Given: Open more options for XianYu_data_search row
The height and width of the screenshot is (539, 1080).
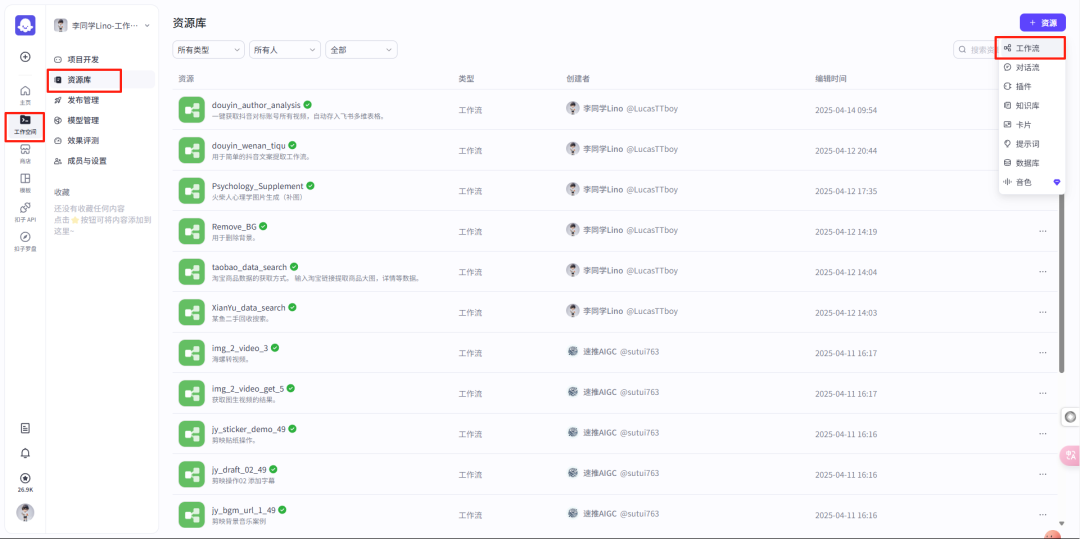Looking at the screenshot, I should click(1042, 313).
